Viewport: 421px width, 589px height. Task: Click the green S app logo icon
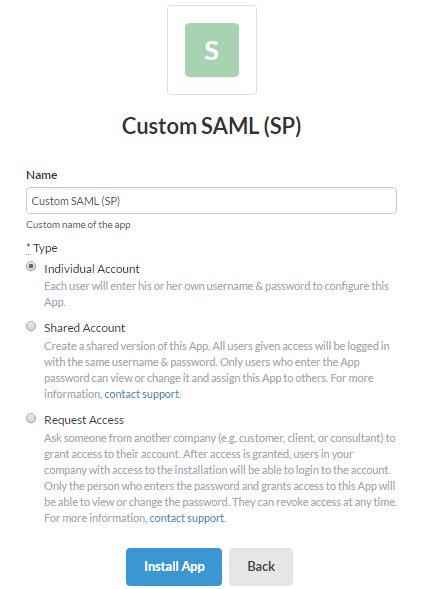(x=212, y=50)
